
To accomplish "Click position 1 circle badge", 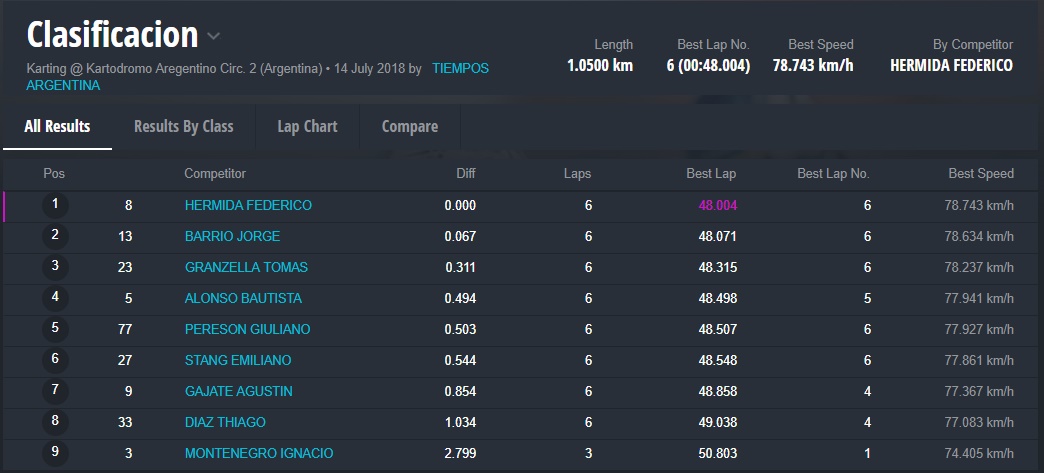I will 55,205.
